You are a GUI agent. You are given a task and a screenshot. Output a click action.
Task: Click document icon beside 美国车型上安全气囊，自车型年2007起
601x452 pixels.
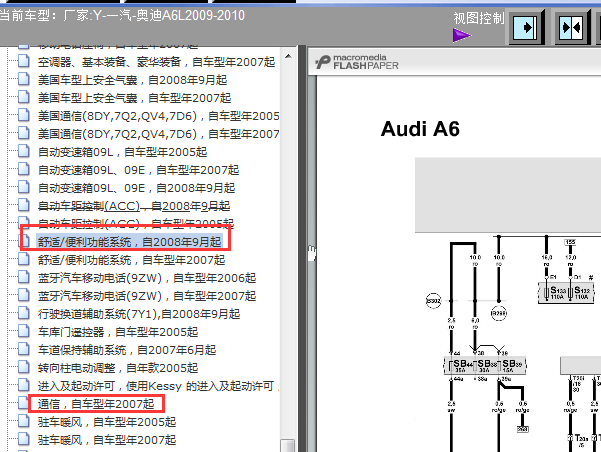pos(24,97)
